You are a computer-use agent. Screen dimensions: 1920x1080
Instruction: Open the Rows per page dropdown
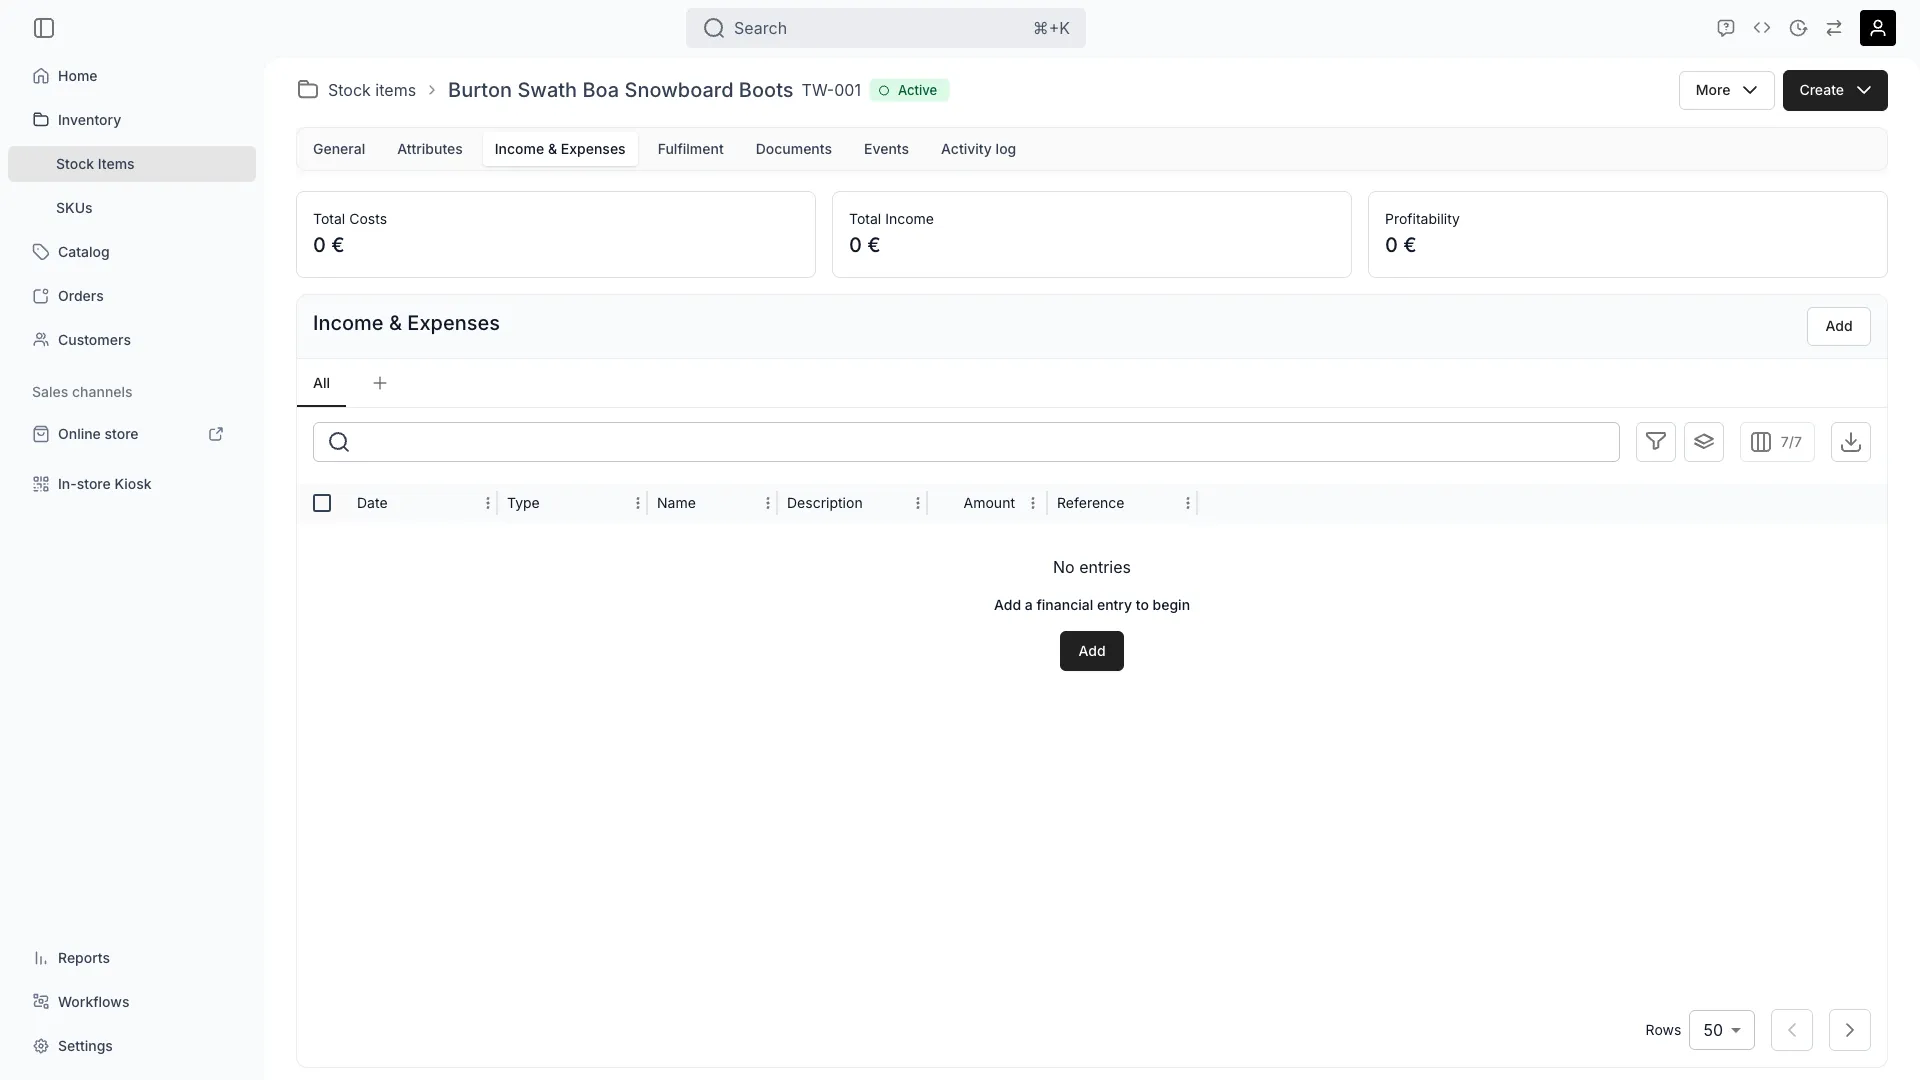click(x=1722, y=1030)
